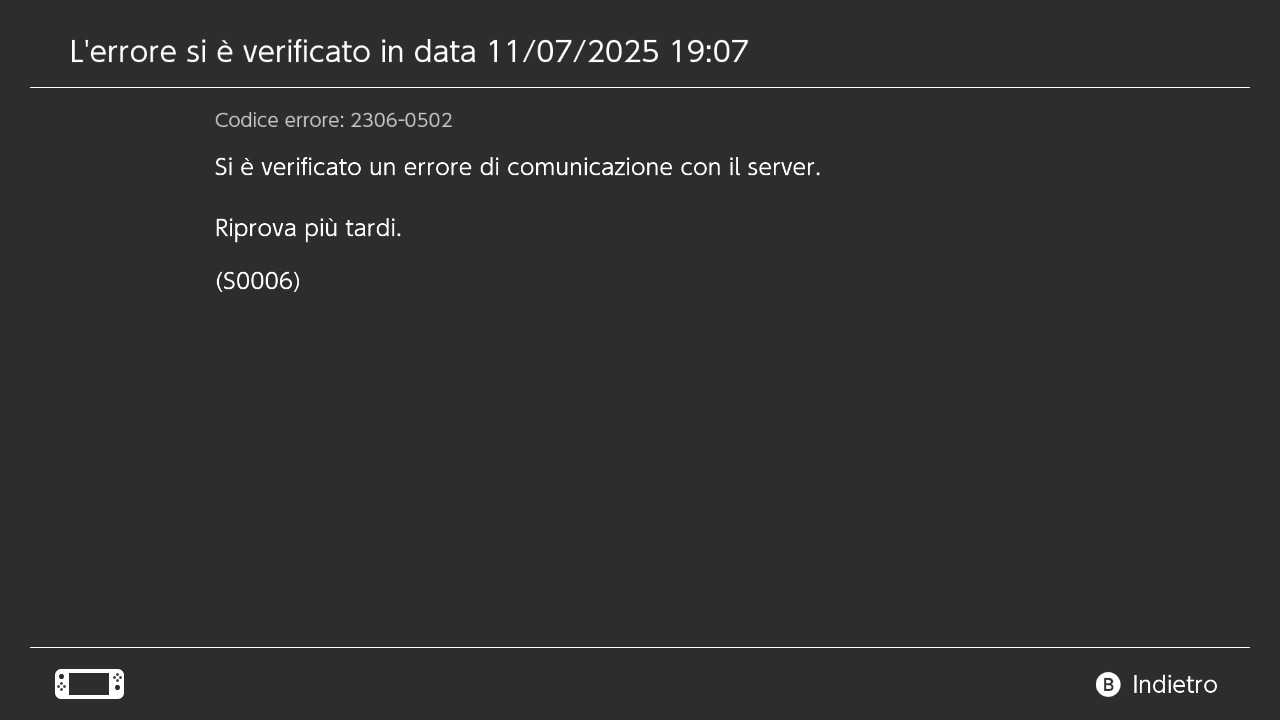The height and width of the screenshot is (720, 1280).
Task: Click the "Codice errore:" label
Action: 279,121
